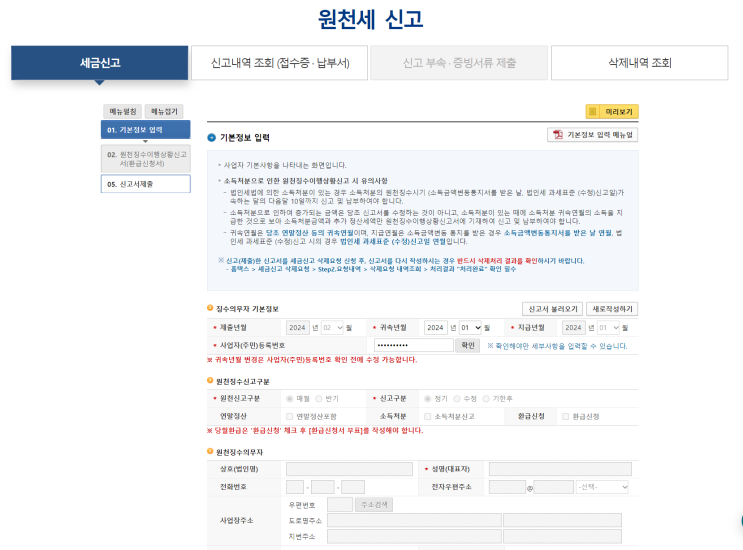Viewport: 743px width, 550px height.
Task: Click the 성명(대표자) input field
Action: coord(560,469)
